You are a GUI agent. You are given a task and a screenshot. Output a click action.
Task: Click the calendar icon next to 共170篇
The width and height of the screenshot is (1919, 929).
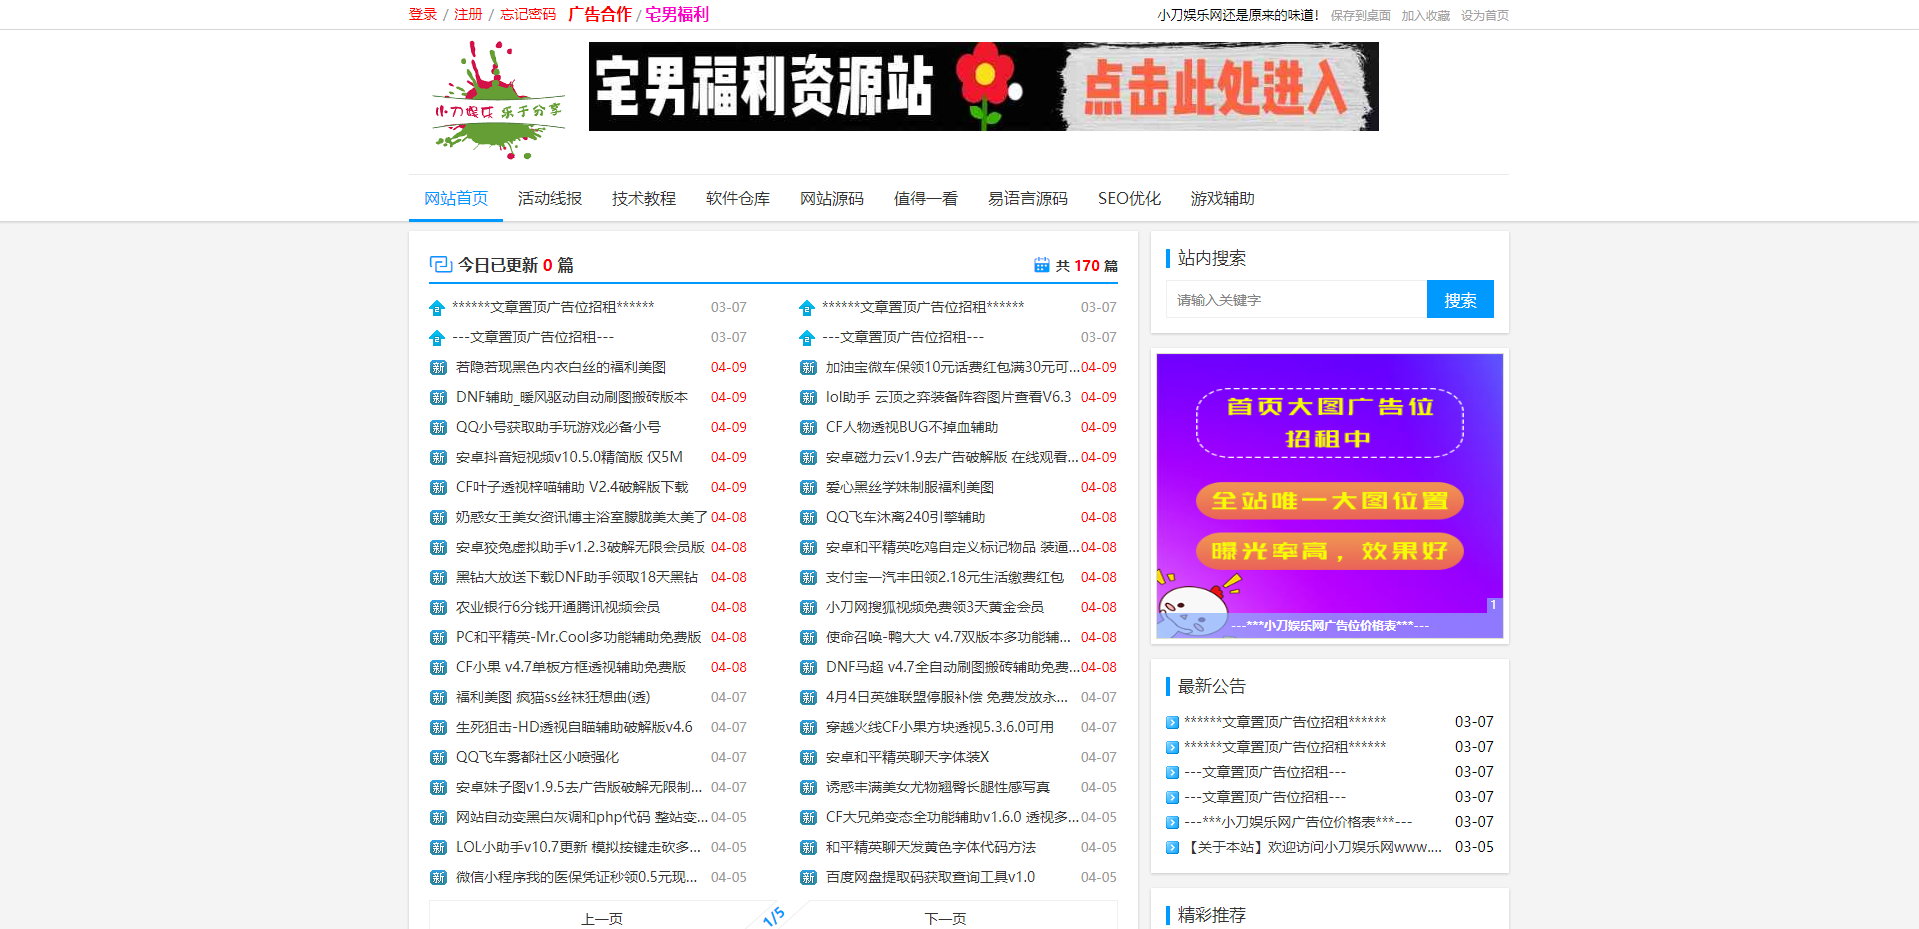(x=1040, y=264)
